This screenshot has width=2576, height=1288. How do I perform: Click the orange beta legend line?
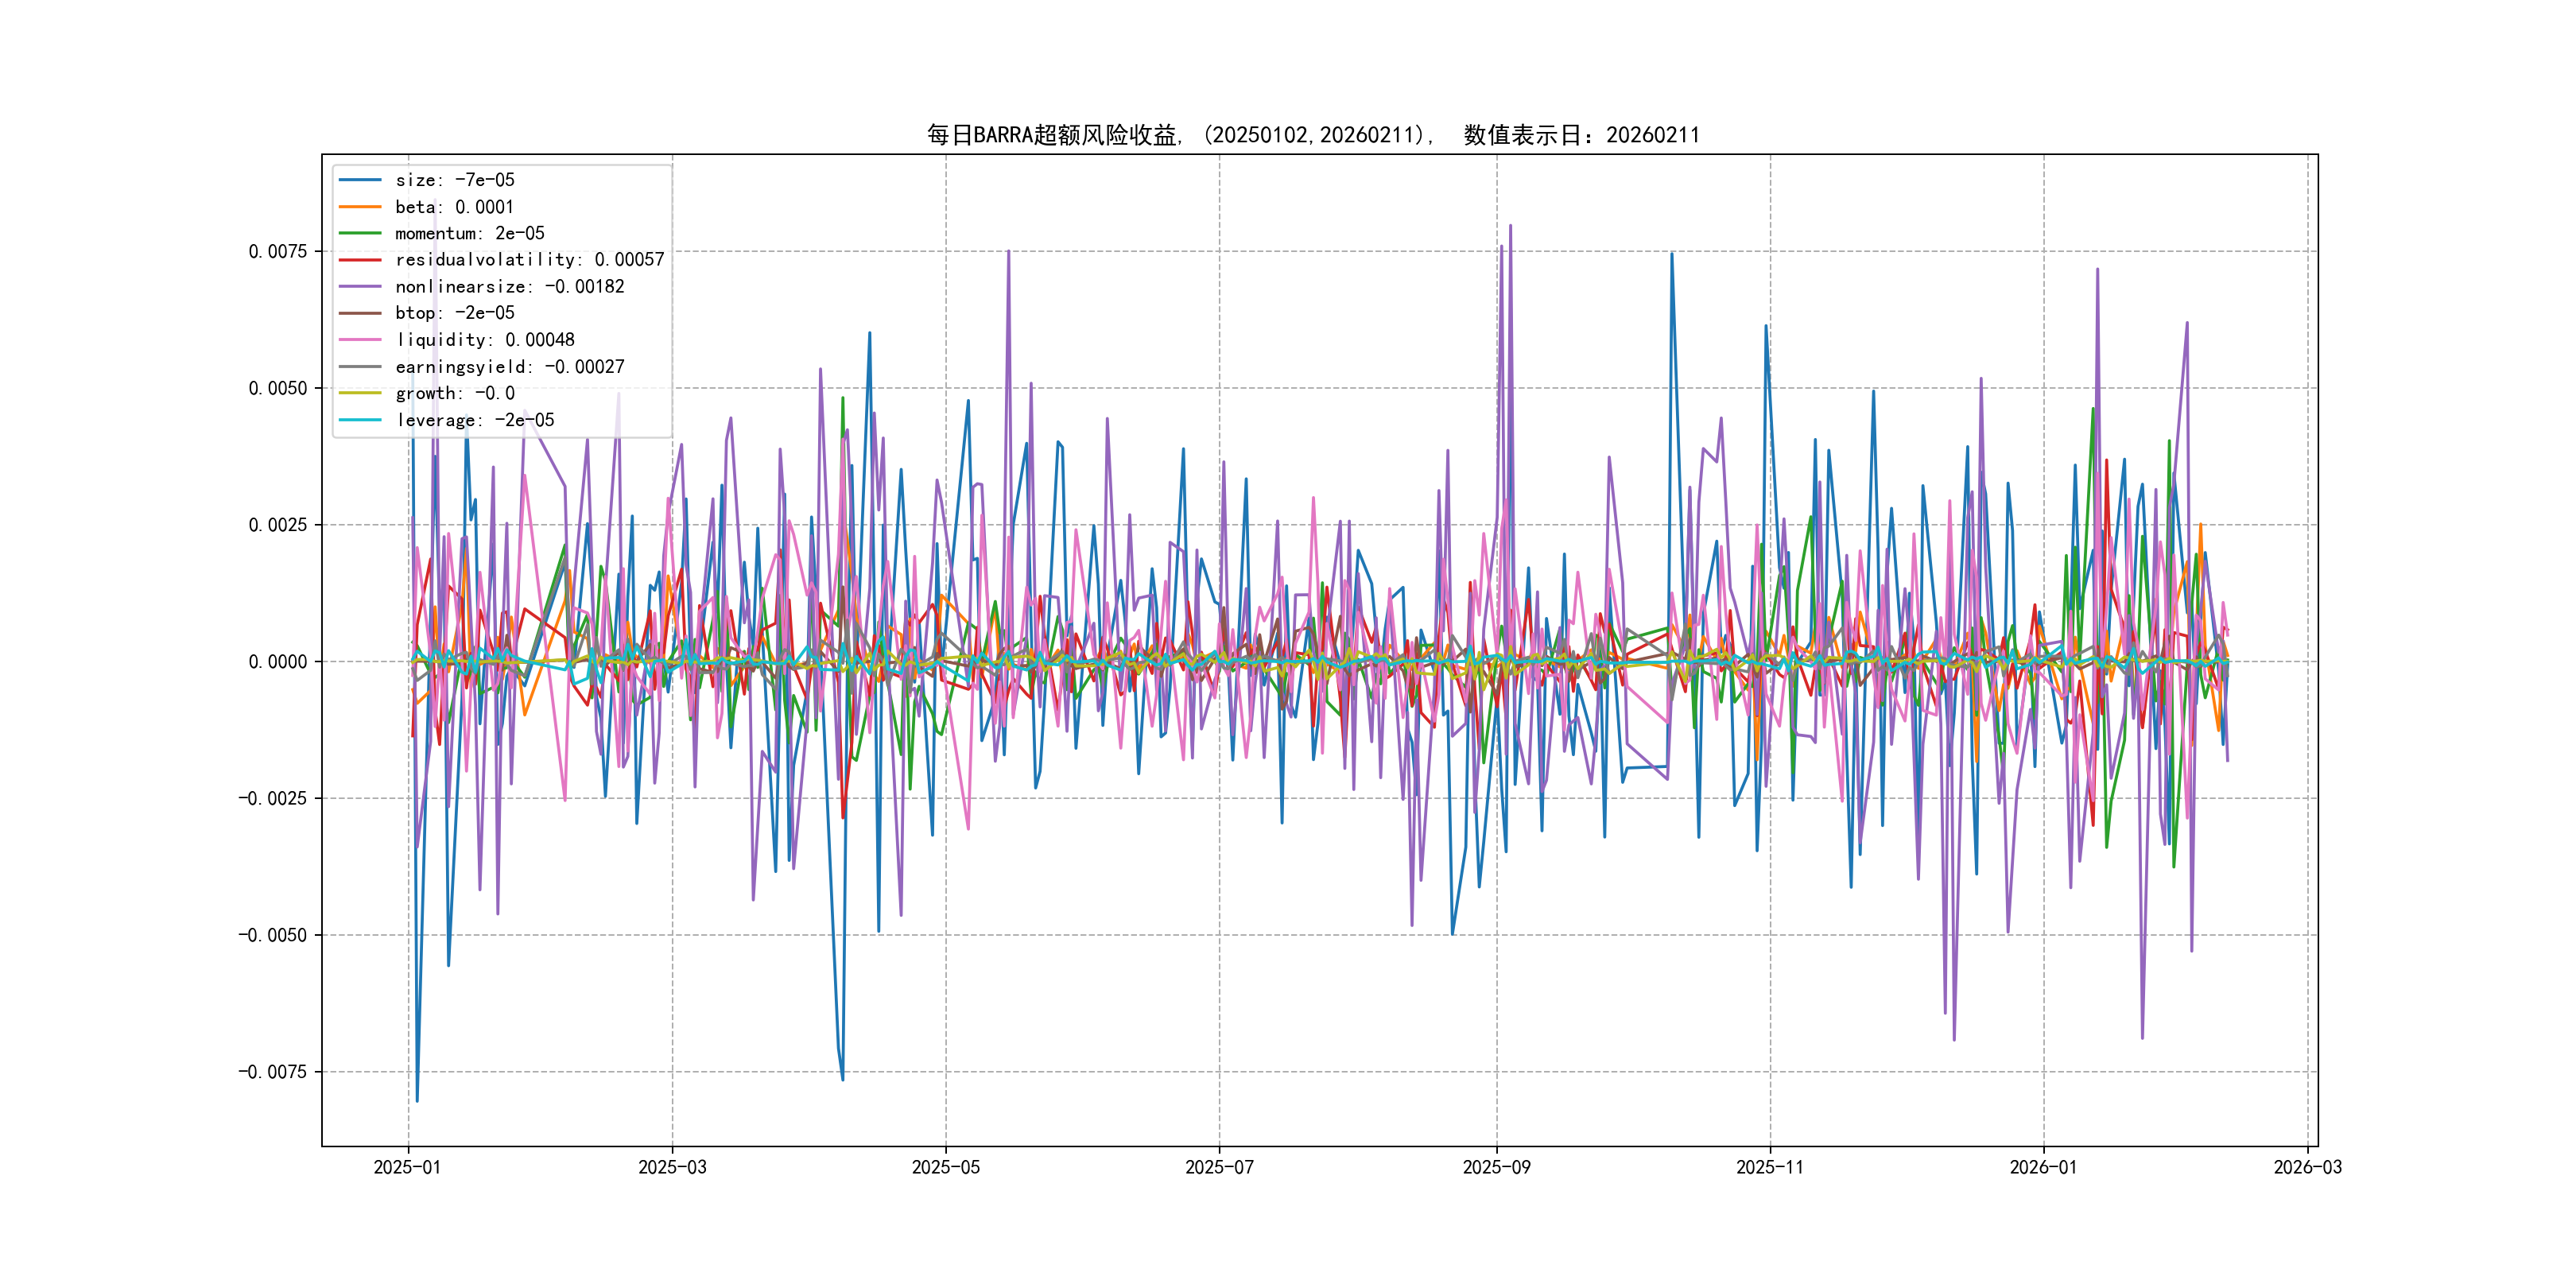(360, 207)
